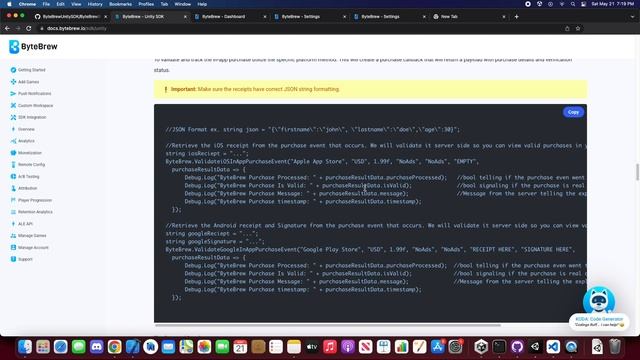Click the code block horizontal scrollbar
Screen dimensions: 640x360
click(x=328, y=325)
